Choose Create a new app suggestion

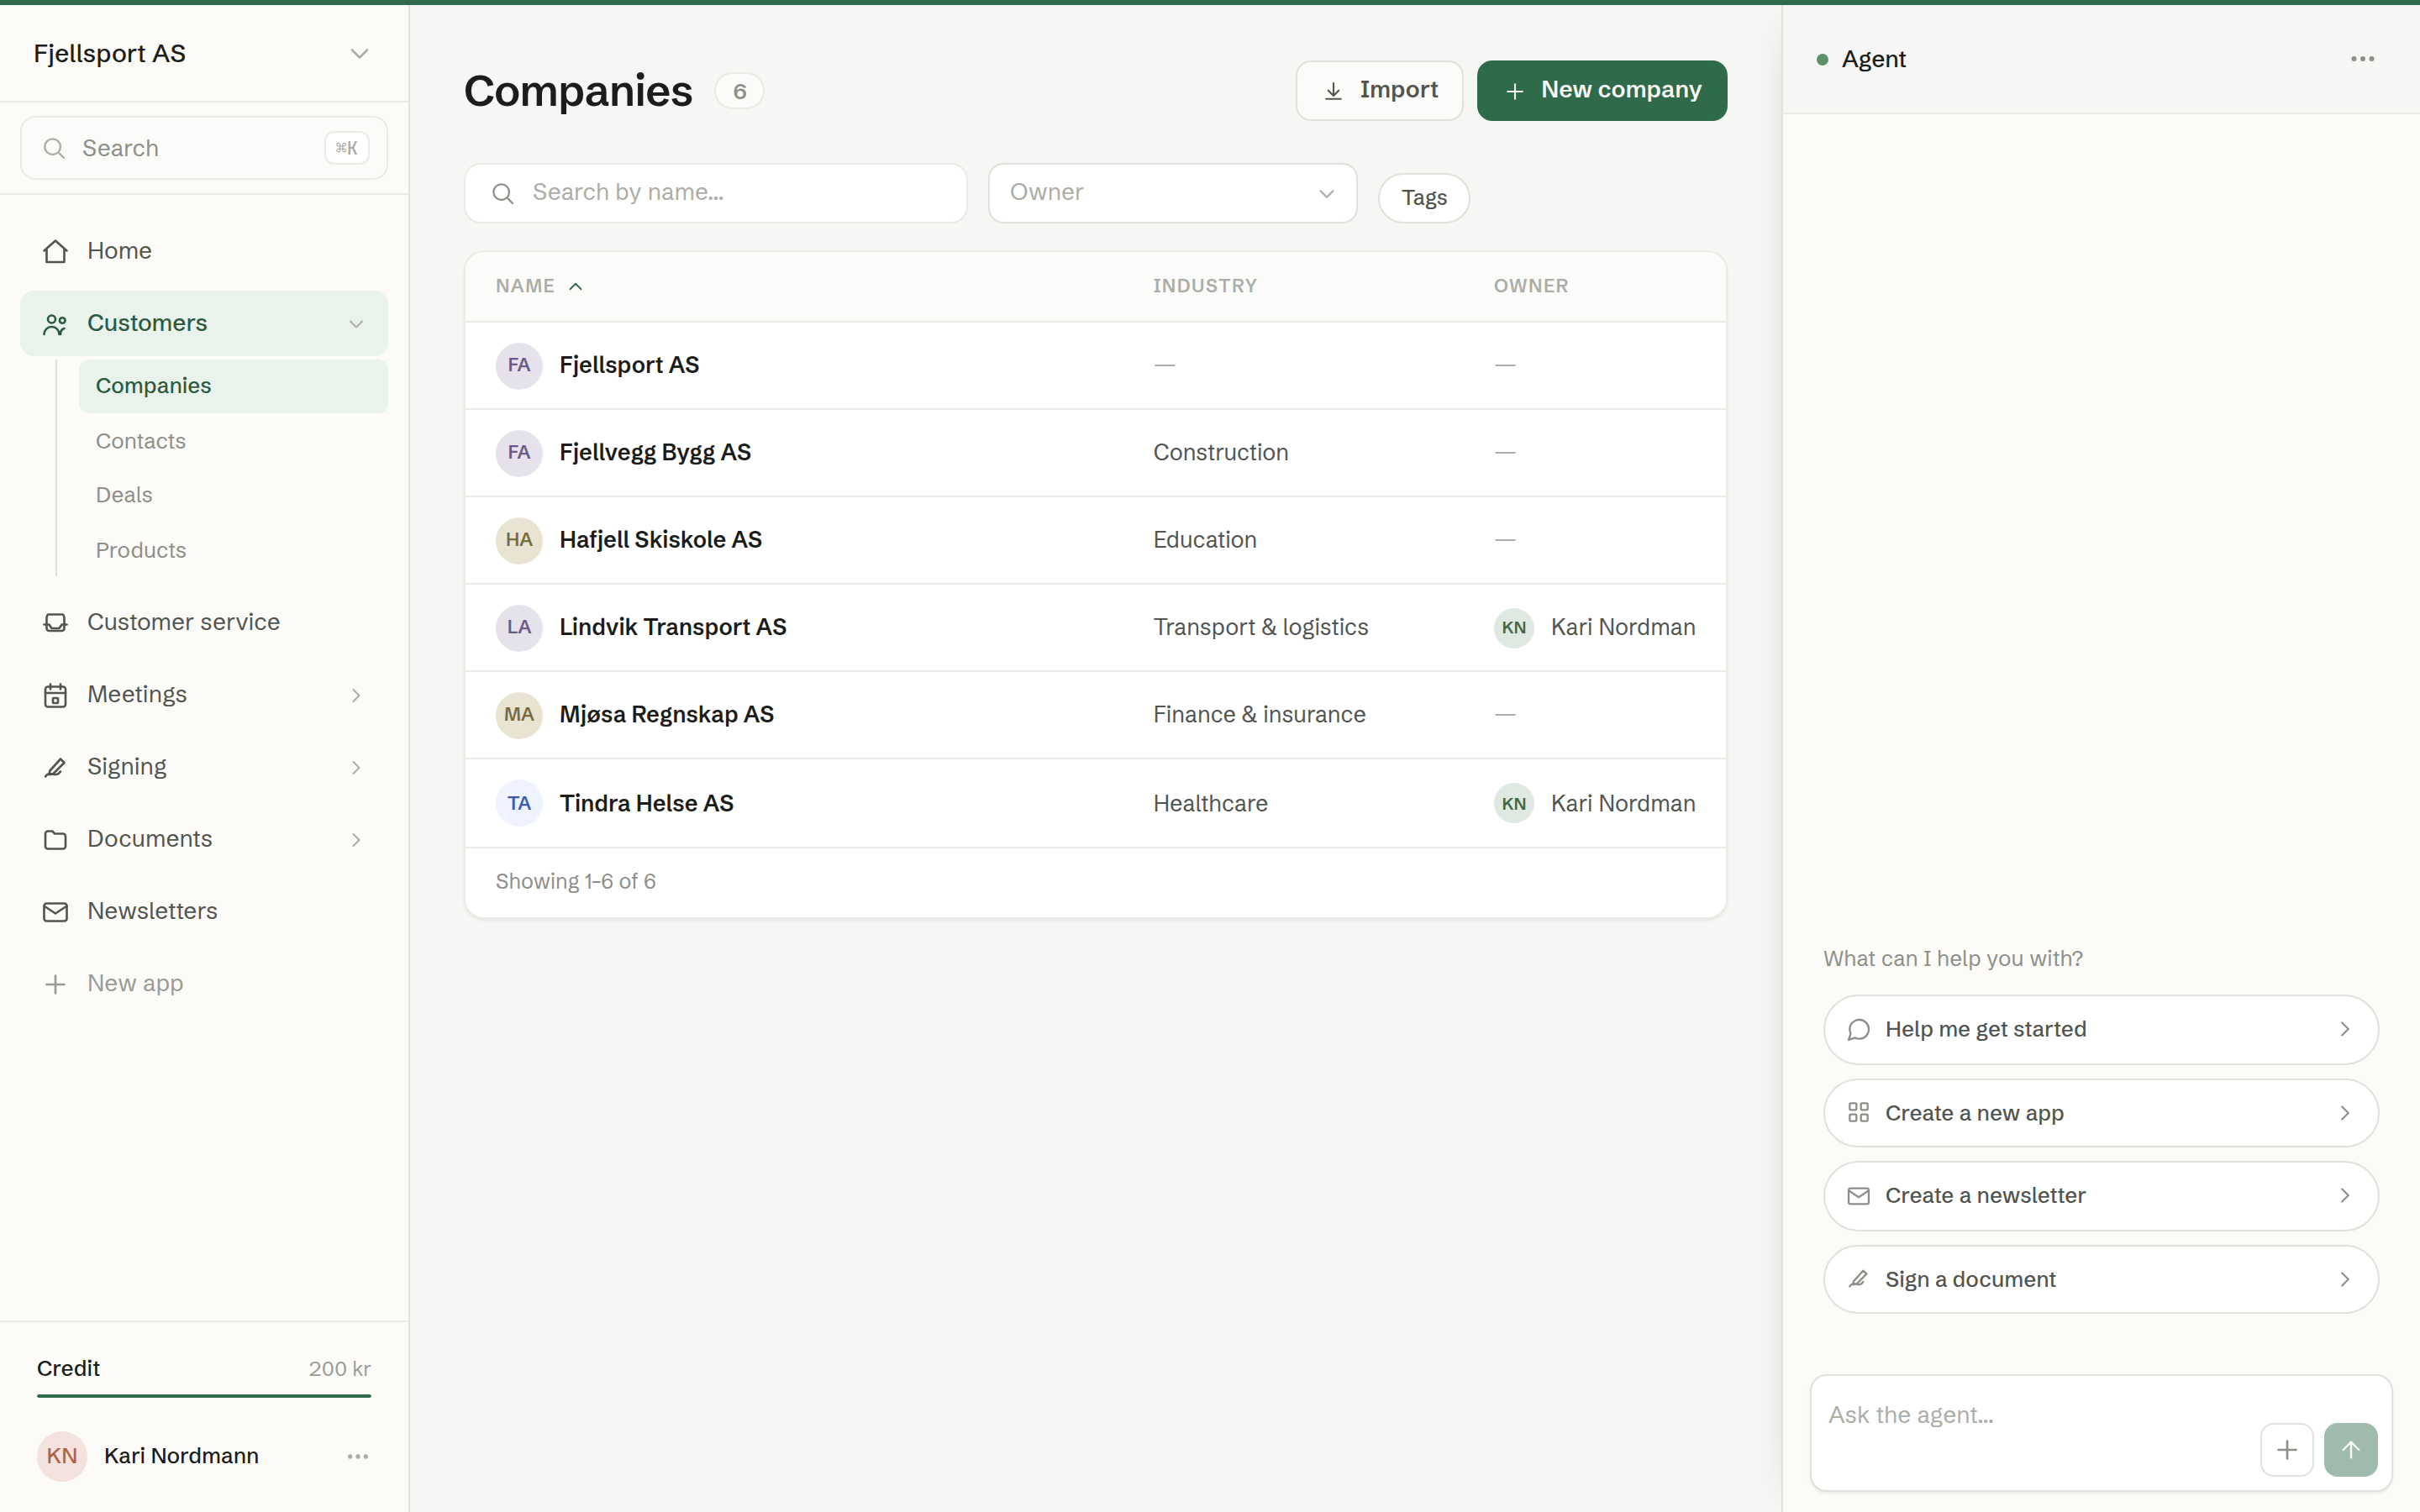click(x=2100, y=1113)
